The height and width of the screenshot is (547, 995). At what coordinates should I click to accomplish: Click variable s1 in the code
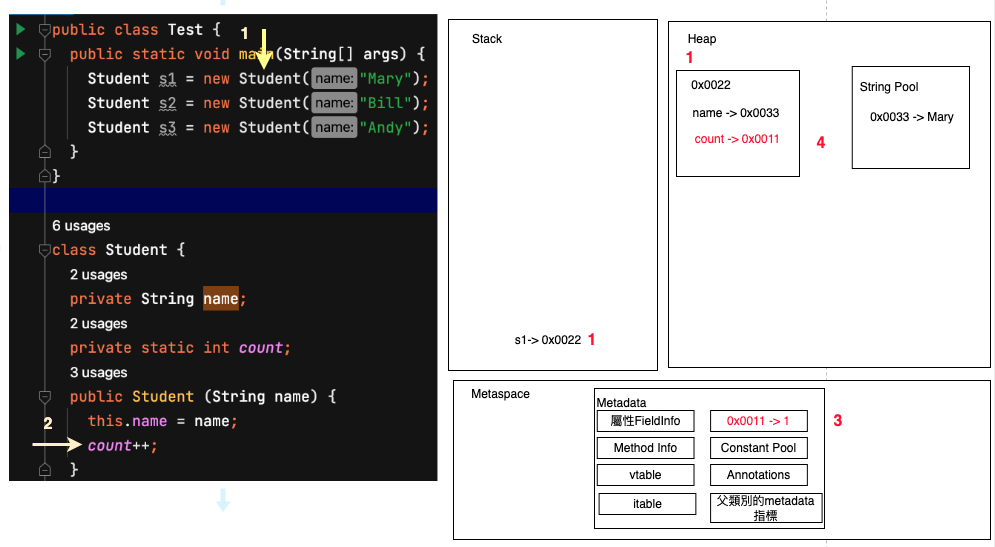click(168, 79)
